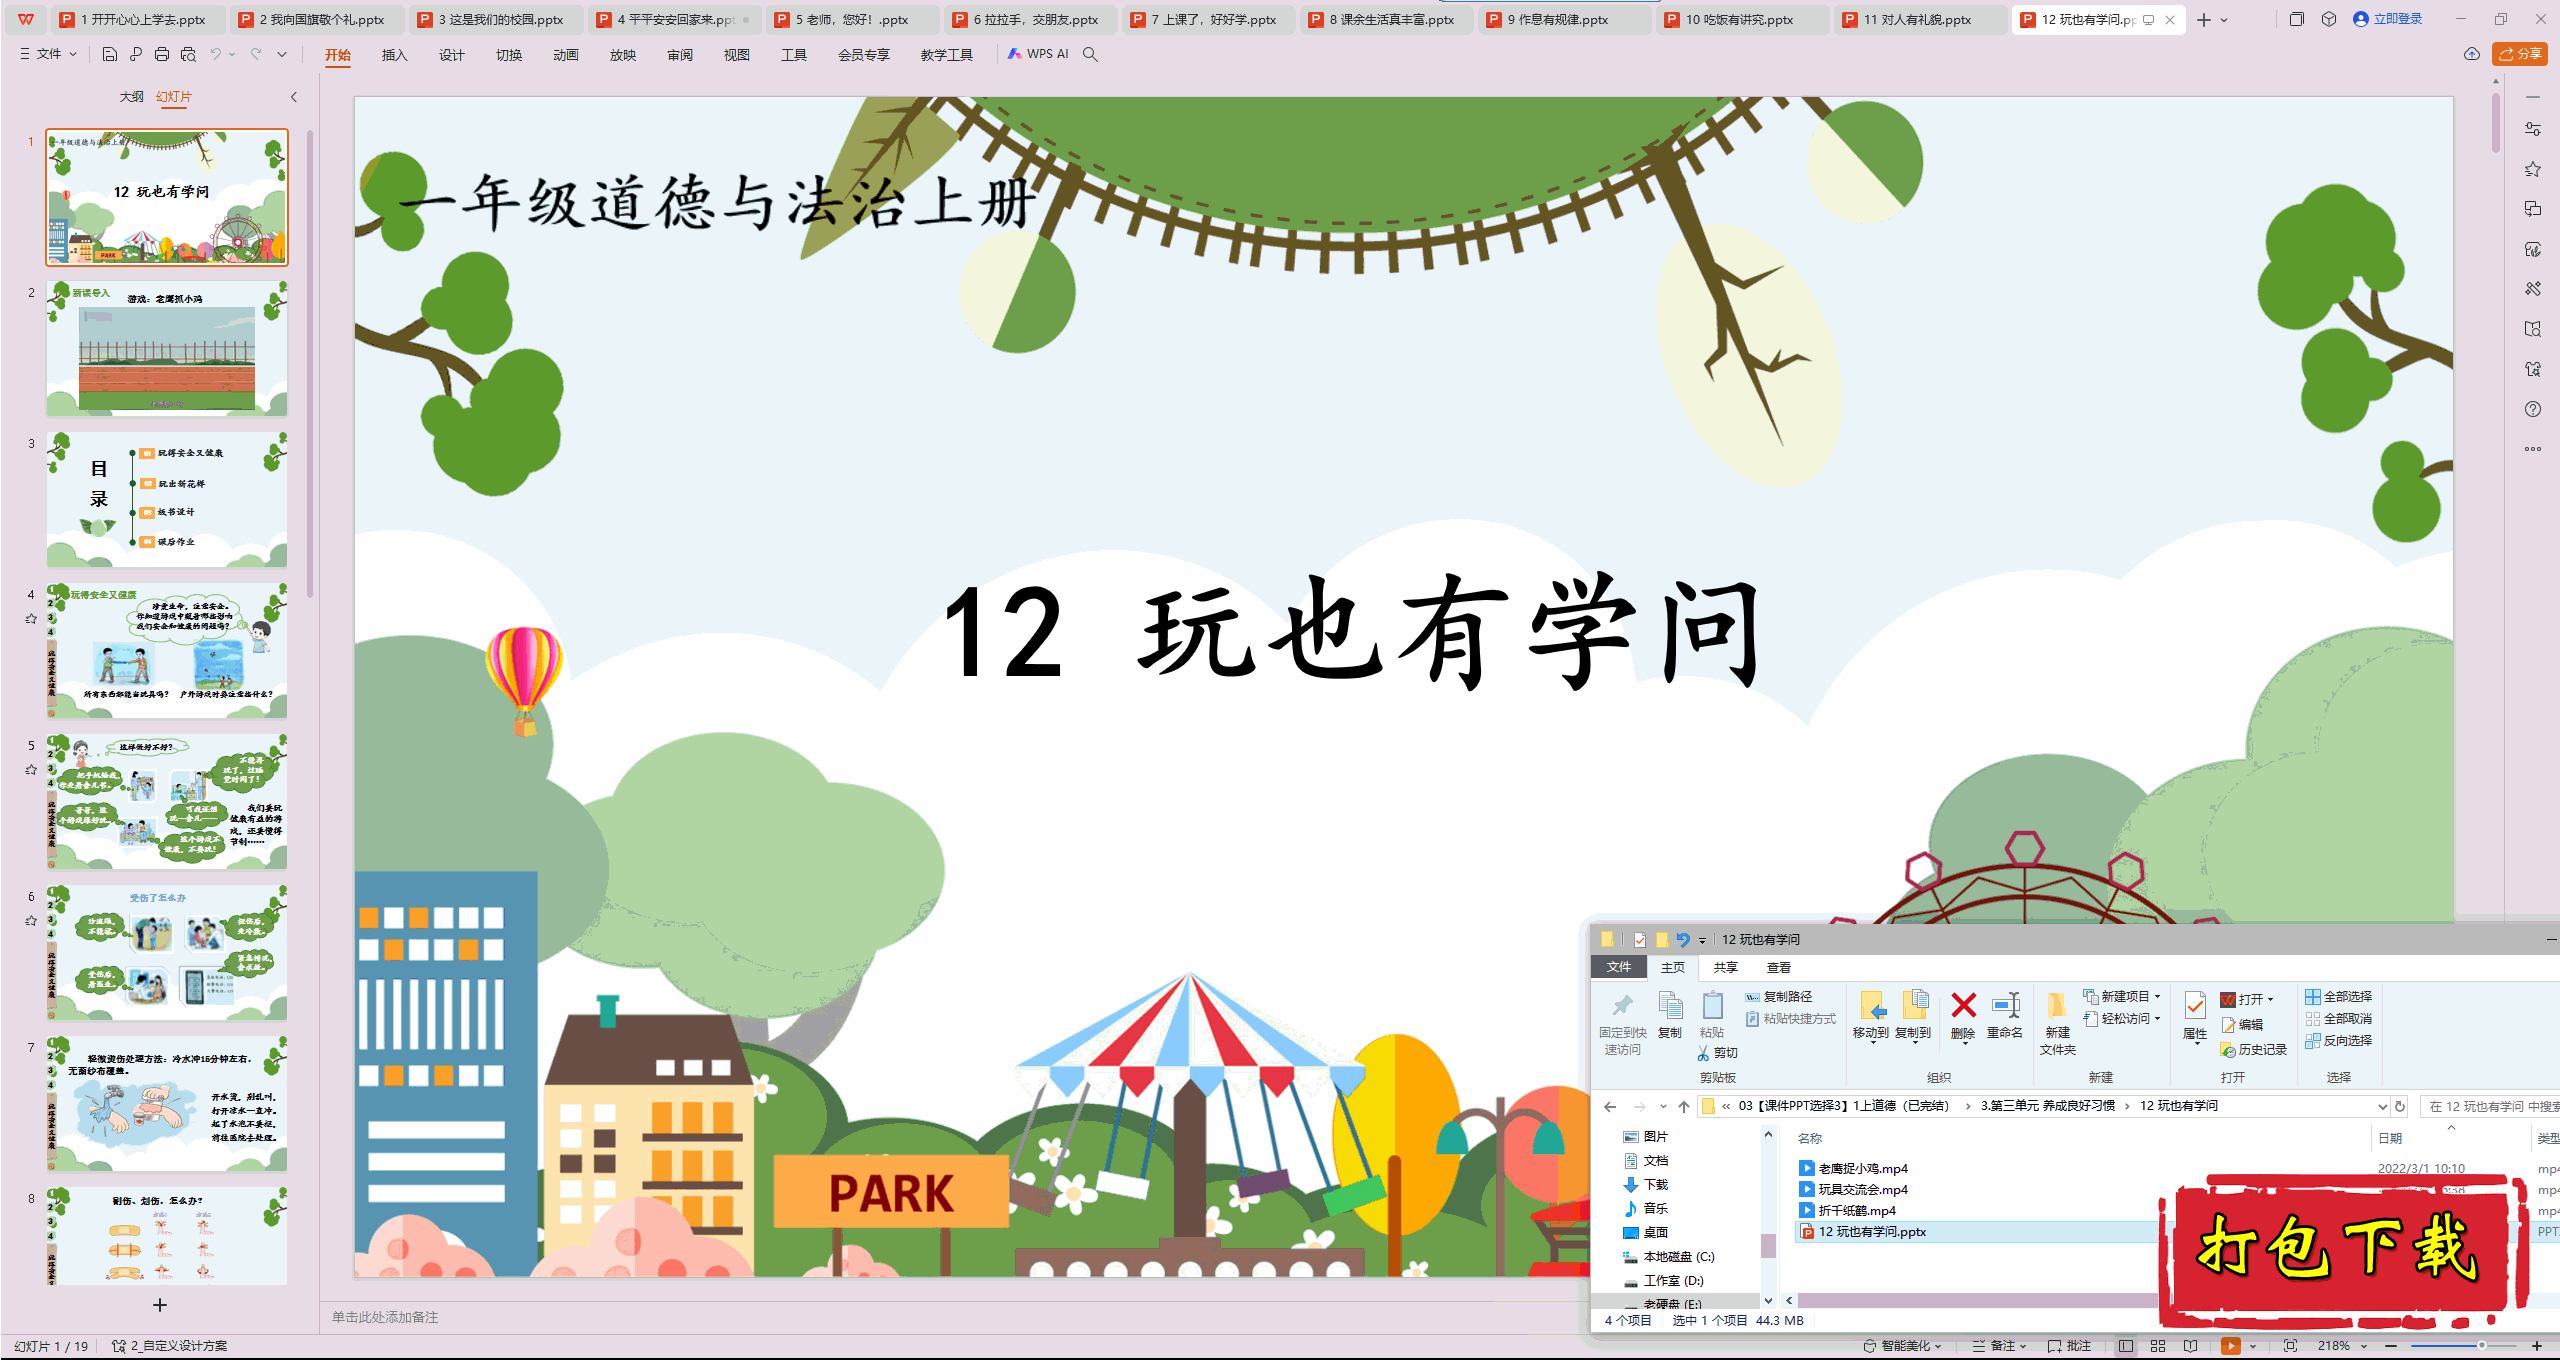This screenshot has width=2560, height=1360.
Task: Expand Easy Access (轻松访问) dropdown in Explorer
Action: 2122,1019
